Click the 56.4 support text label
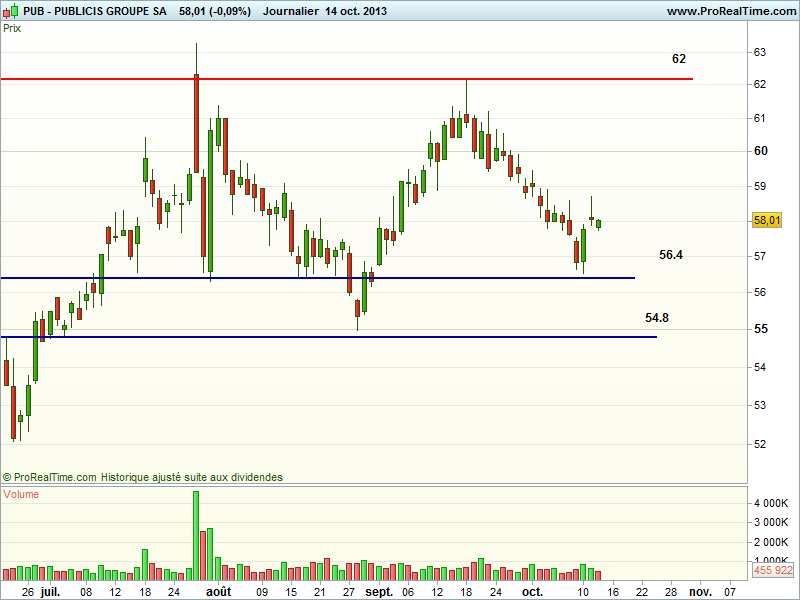Image resolution: width=800 pixels, height=600 pixels. pos(671,255)
